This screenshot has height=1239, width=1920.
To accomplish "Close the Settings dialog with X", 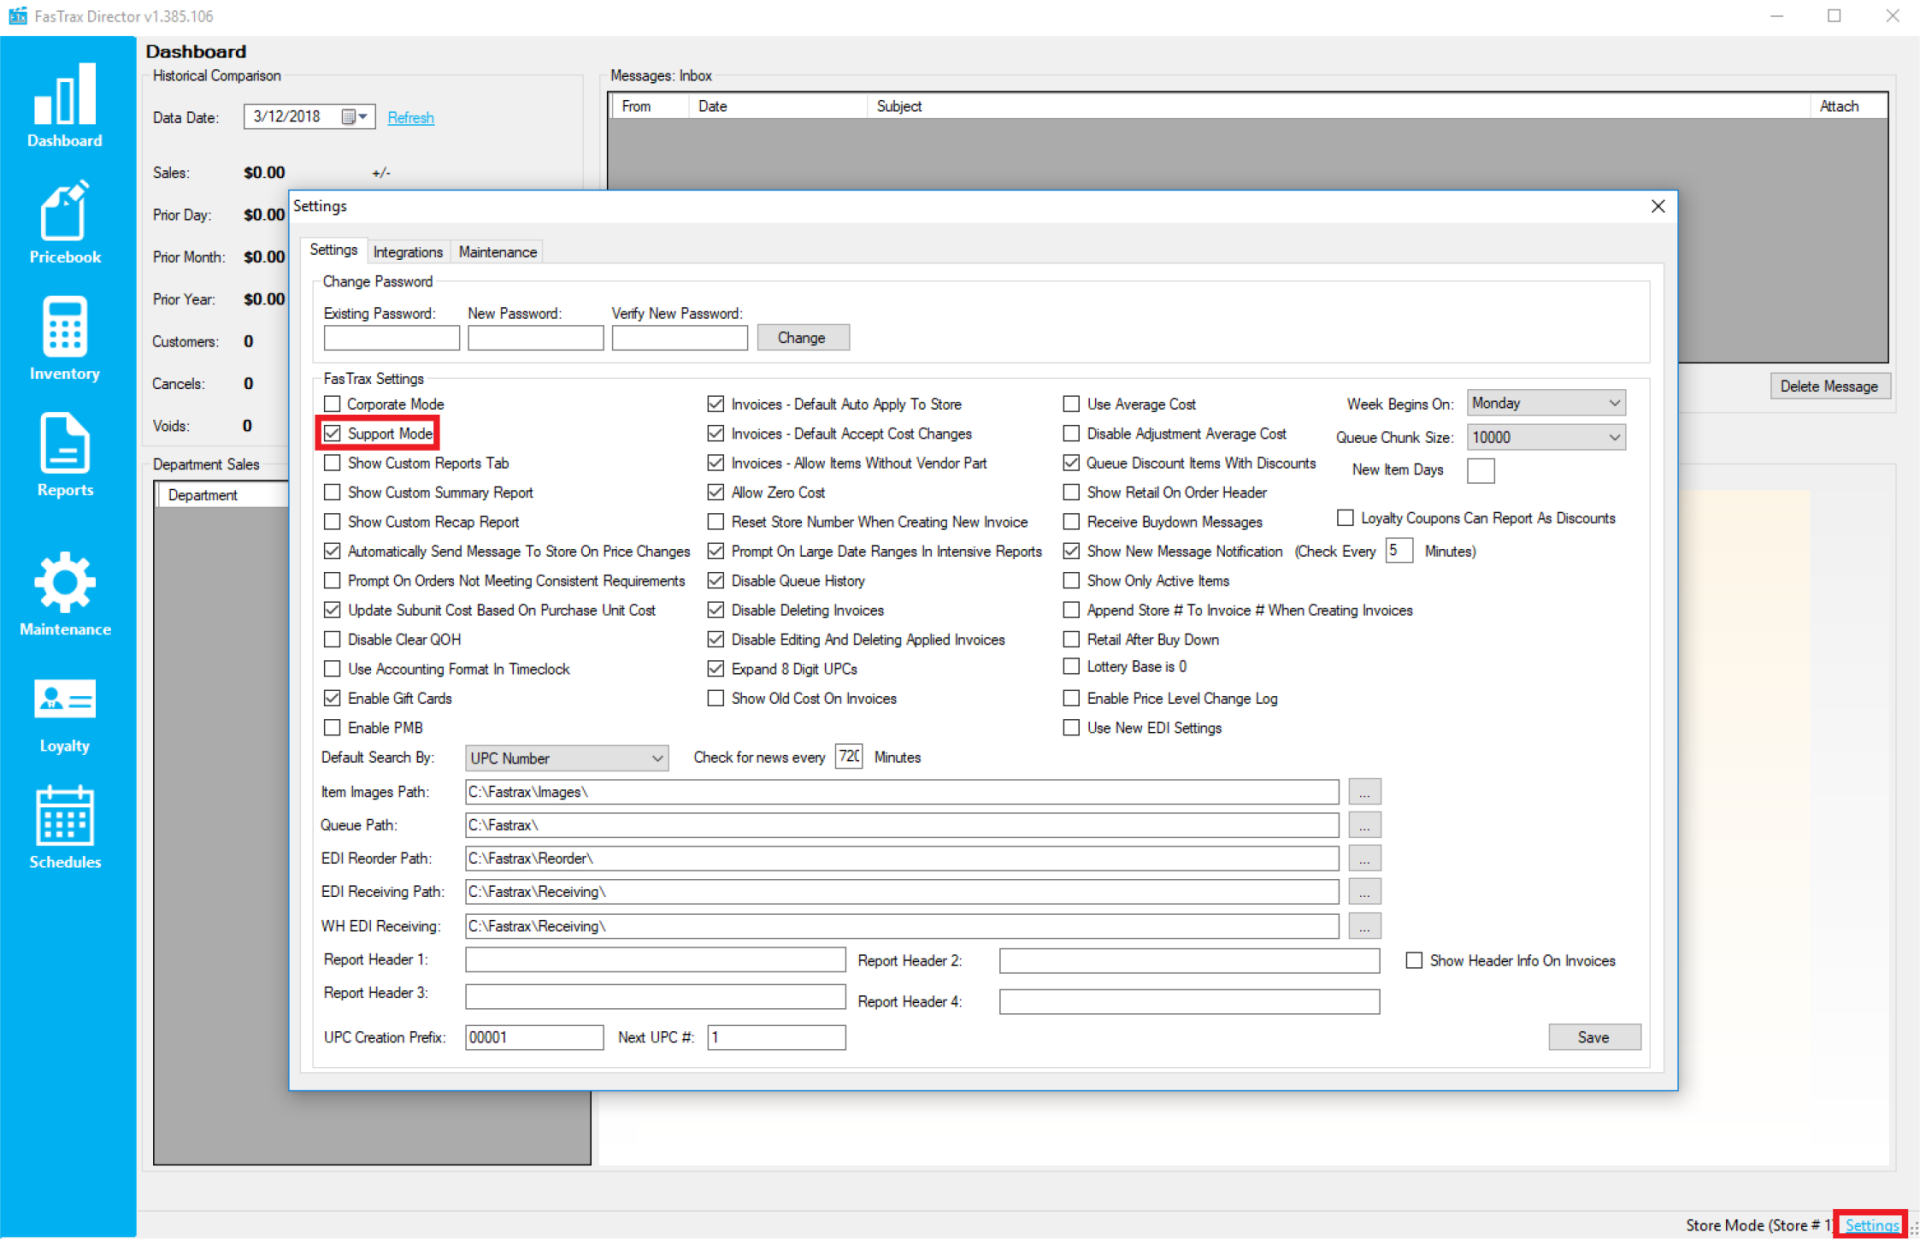I will coord(1657,206).
